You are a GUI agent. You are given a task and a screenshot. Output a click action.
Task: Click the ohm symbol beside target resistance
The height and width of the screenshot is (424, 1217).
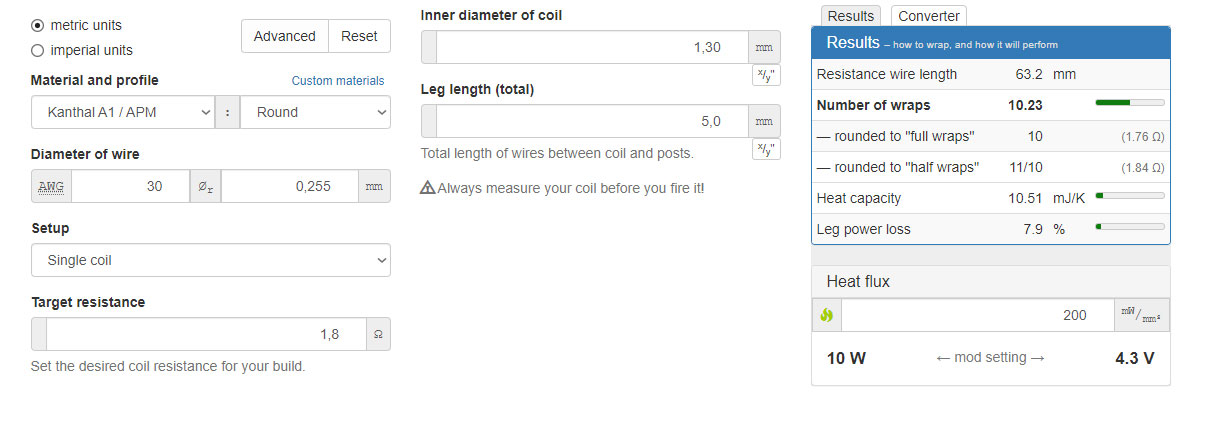(x=378, y=334)
